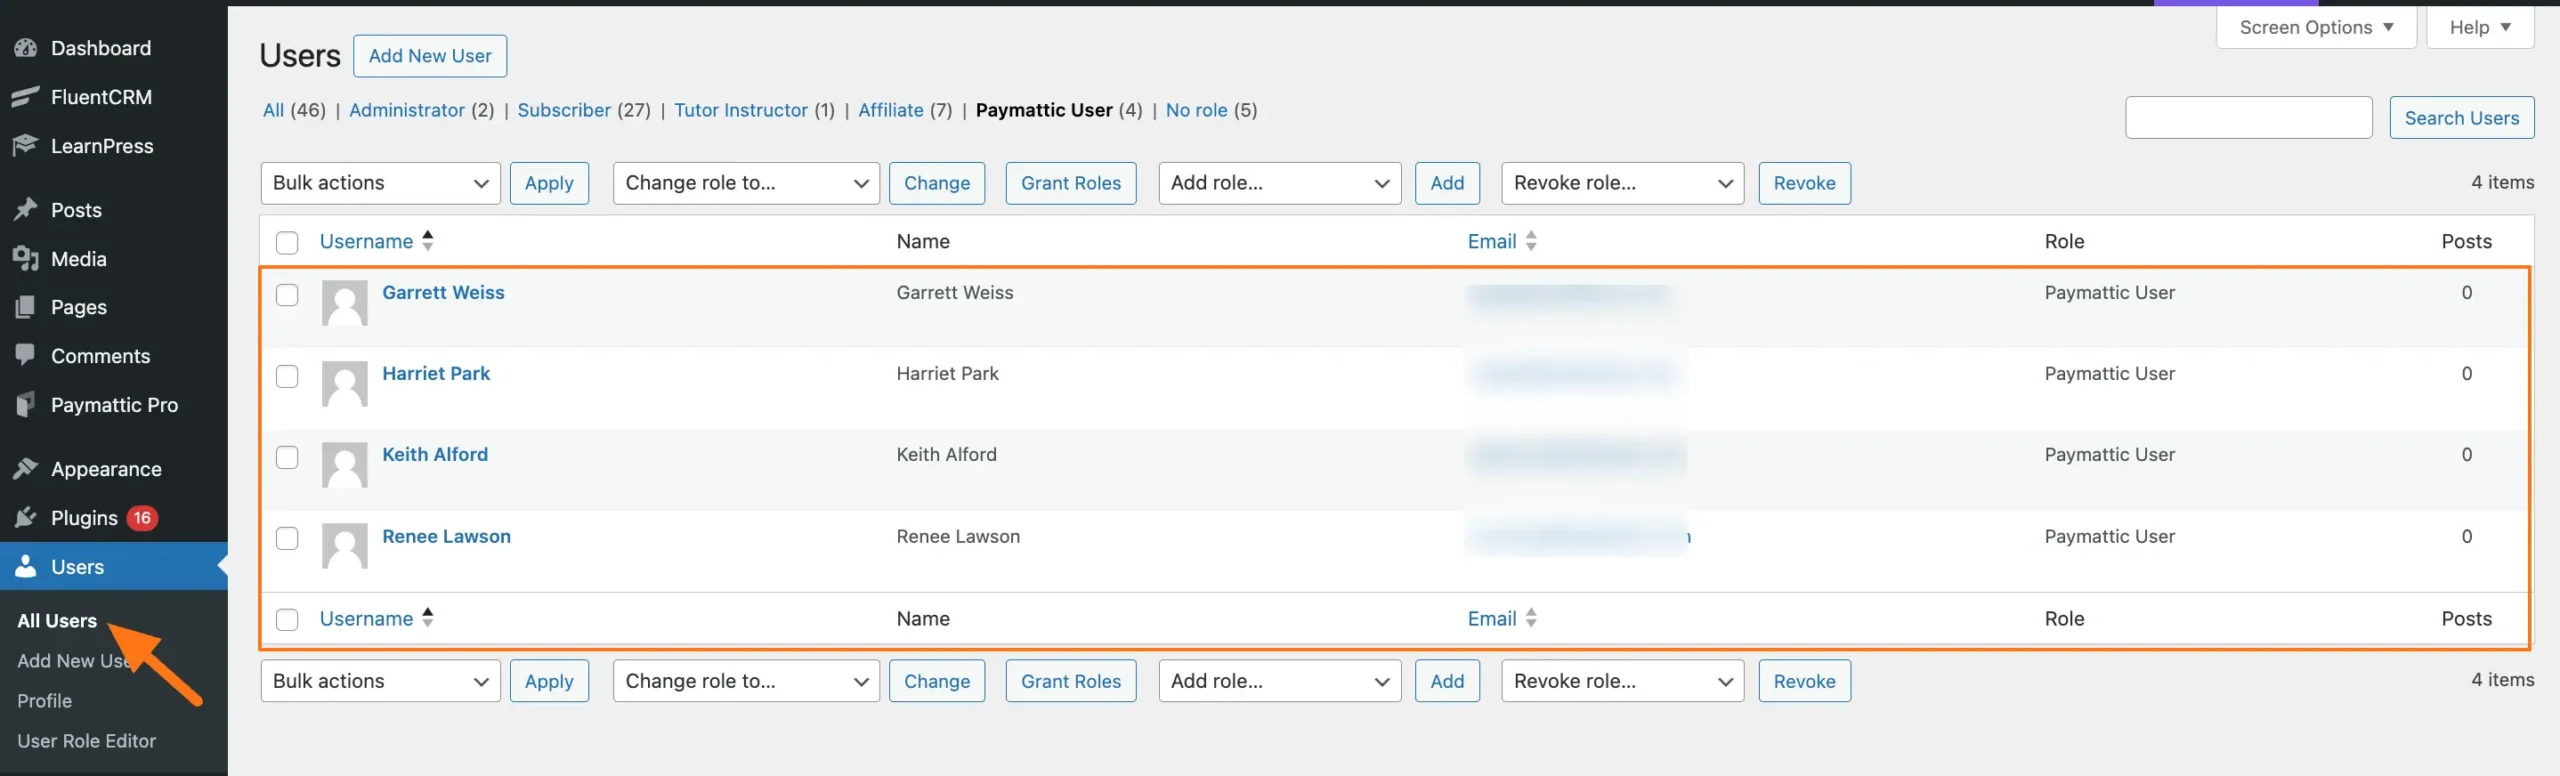
Task: Click sort arrows beside top Email header
Action: (1531, 240)
